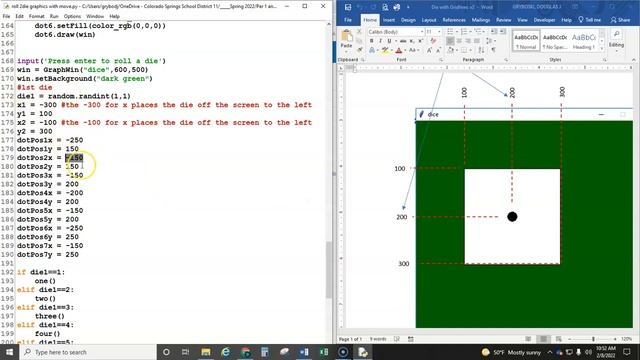Switch to the Design tab in Word
The image size is (640, 360).
[408, 20]
